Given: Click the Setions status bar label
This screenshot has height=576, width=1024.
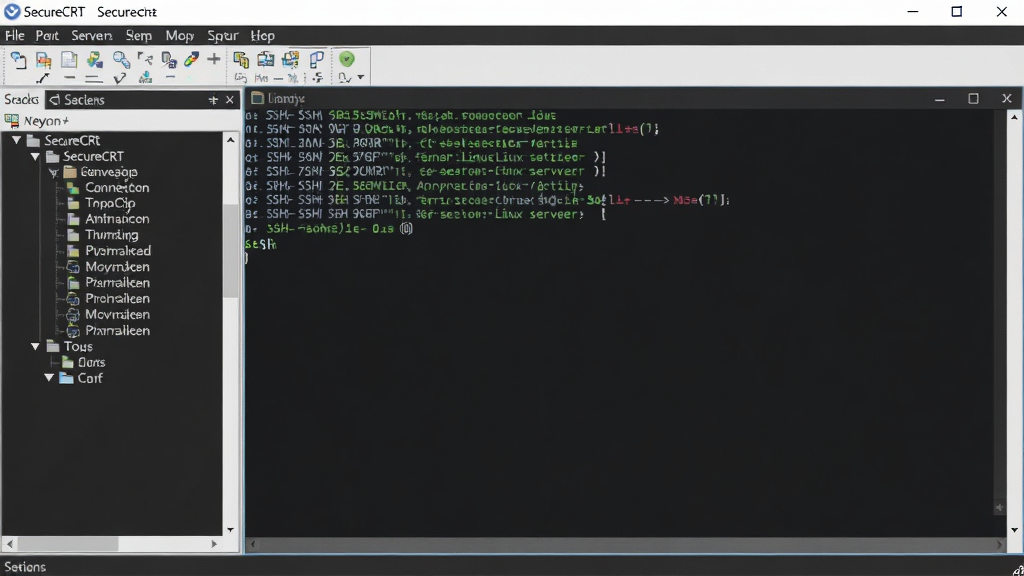Looking at the screenshot, I should (x=25, y=567).
